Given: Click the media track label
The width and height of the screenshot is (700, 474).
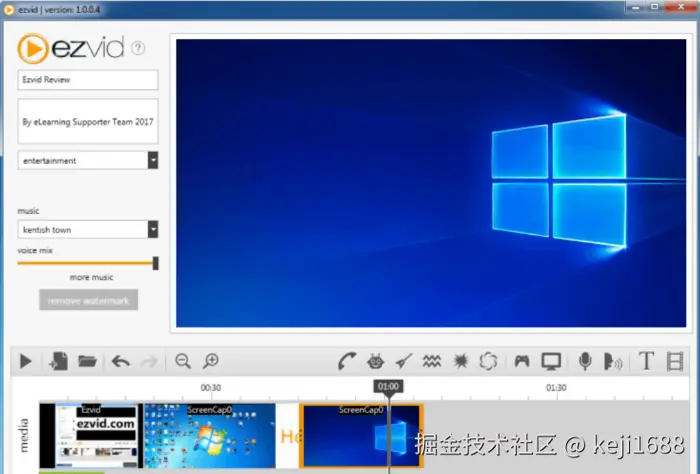Looking at the screenshot, I should [x=24, y=436].
